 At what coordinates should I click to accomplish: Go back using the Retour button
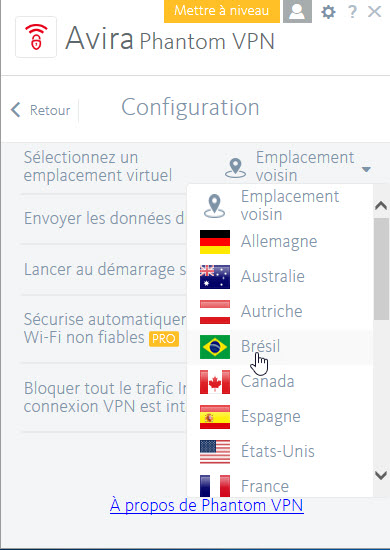tap(40, 110)
